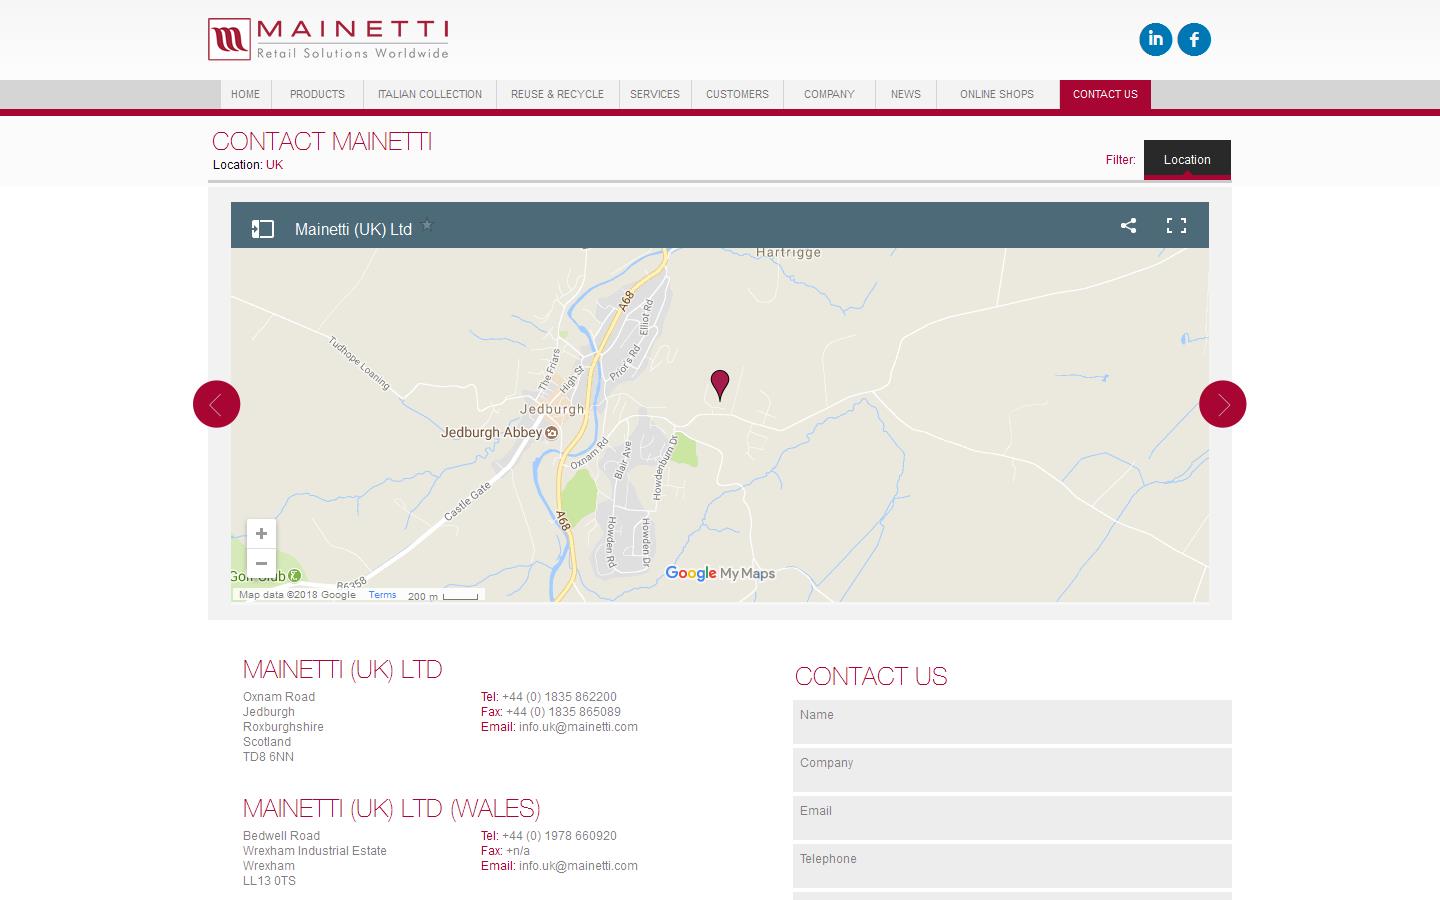Star the Mainetti (UK) Ltd map

(427, 225)
